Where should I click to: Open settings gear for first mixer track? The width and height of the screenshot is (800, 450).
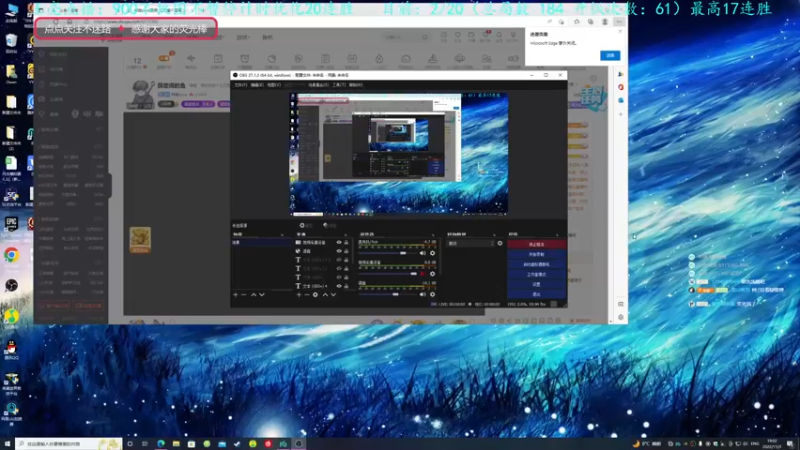[433, 253]
